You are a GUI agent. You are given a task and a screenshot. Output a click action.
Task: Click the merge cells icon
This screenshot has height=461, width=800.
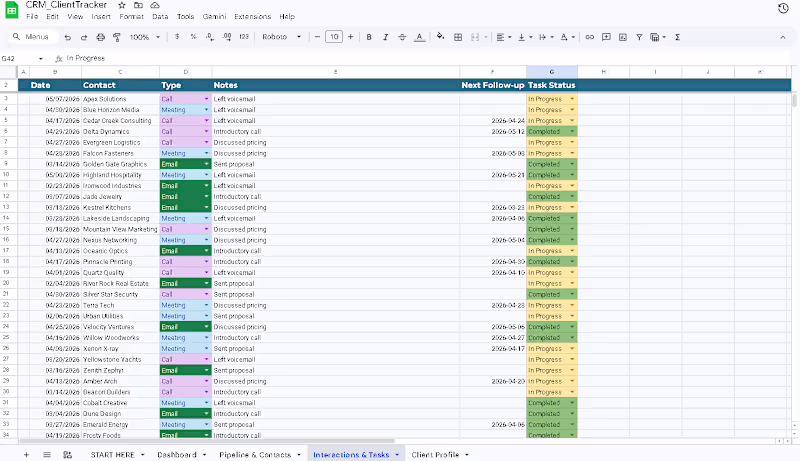475,37
